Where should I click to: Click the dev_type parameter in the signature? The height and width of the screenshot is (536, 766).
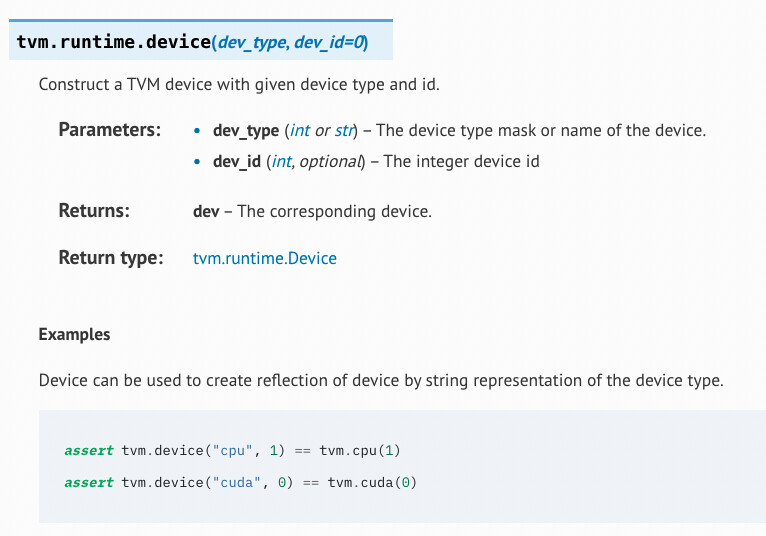click(252, 43)
